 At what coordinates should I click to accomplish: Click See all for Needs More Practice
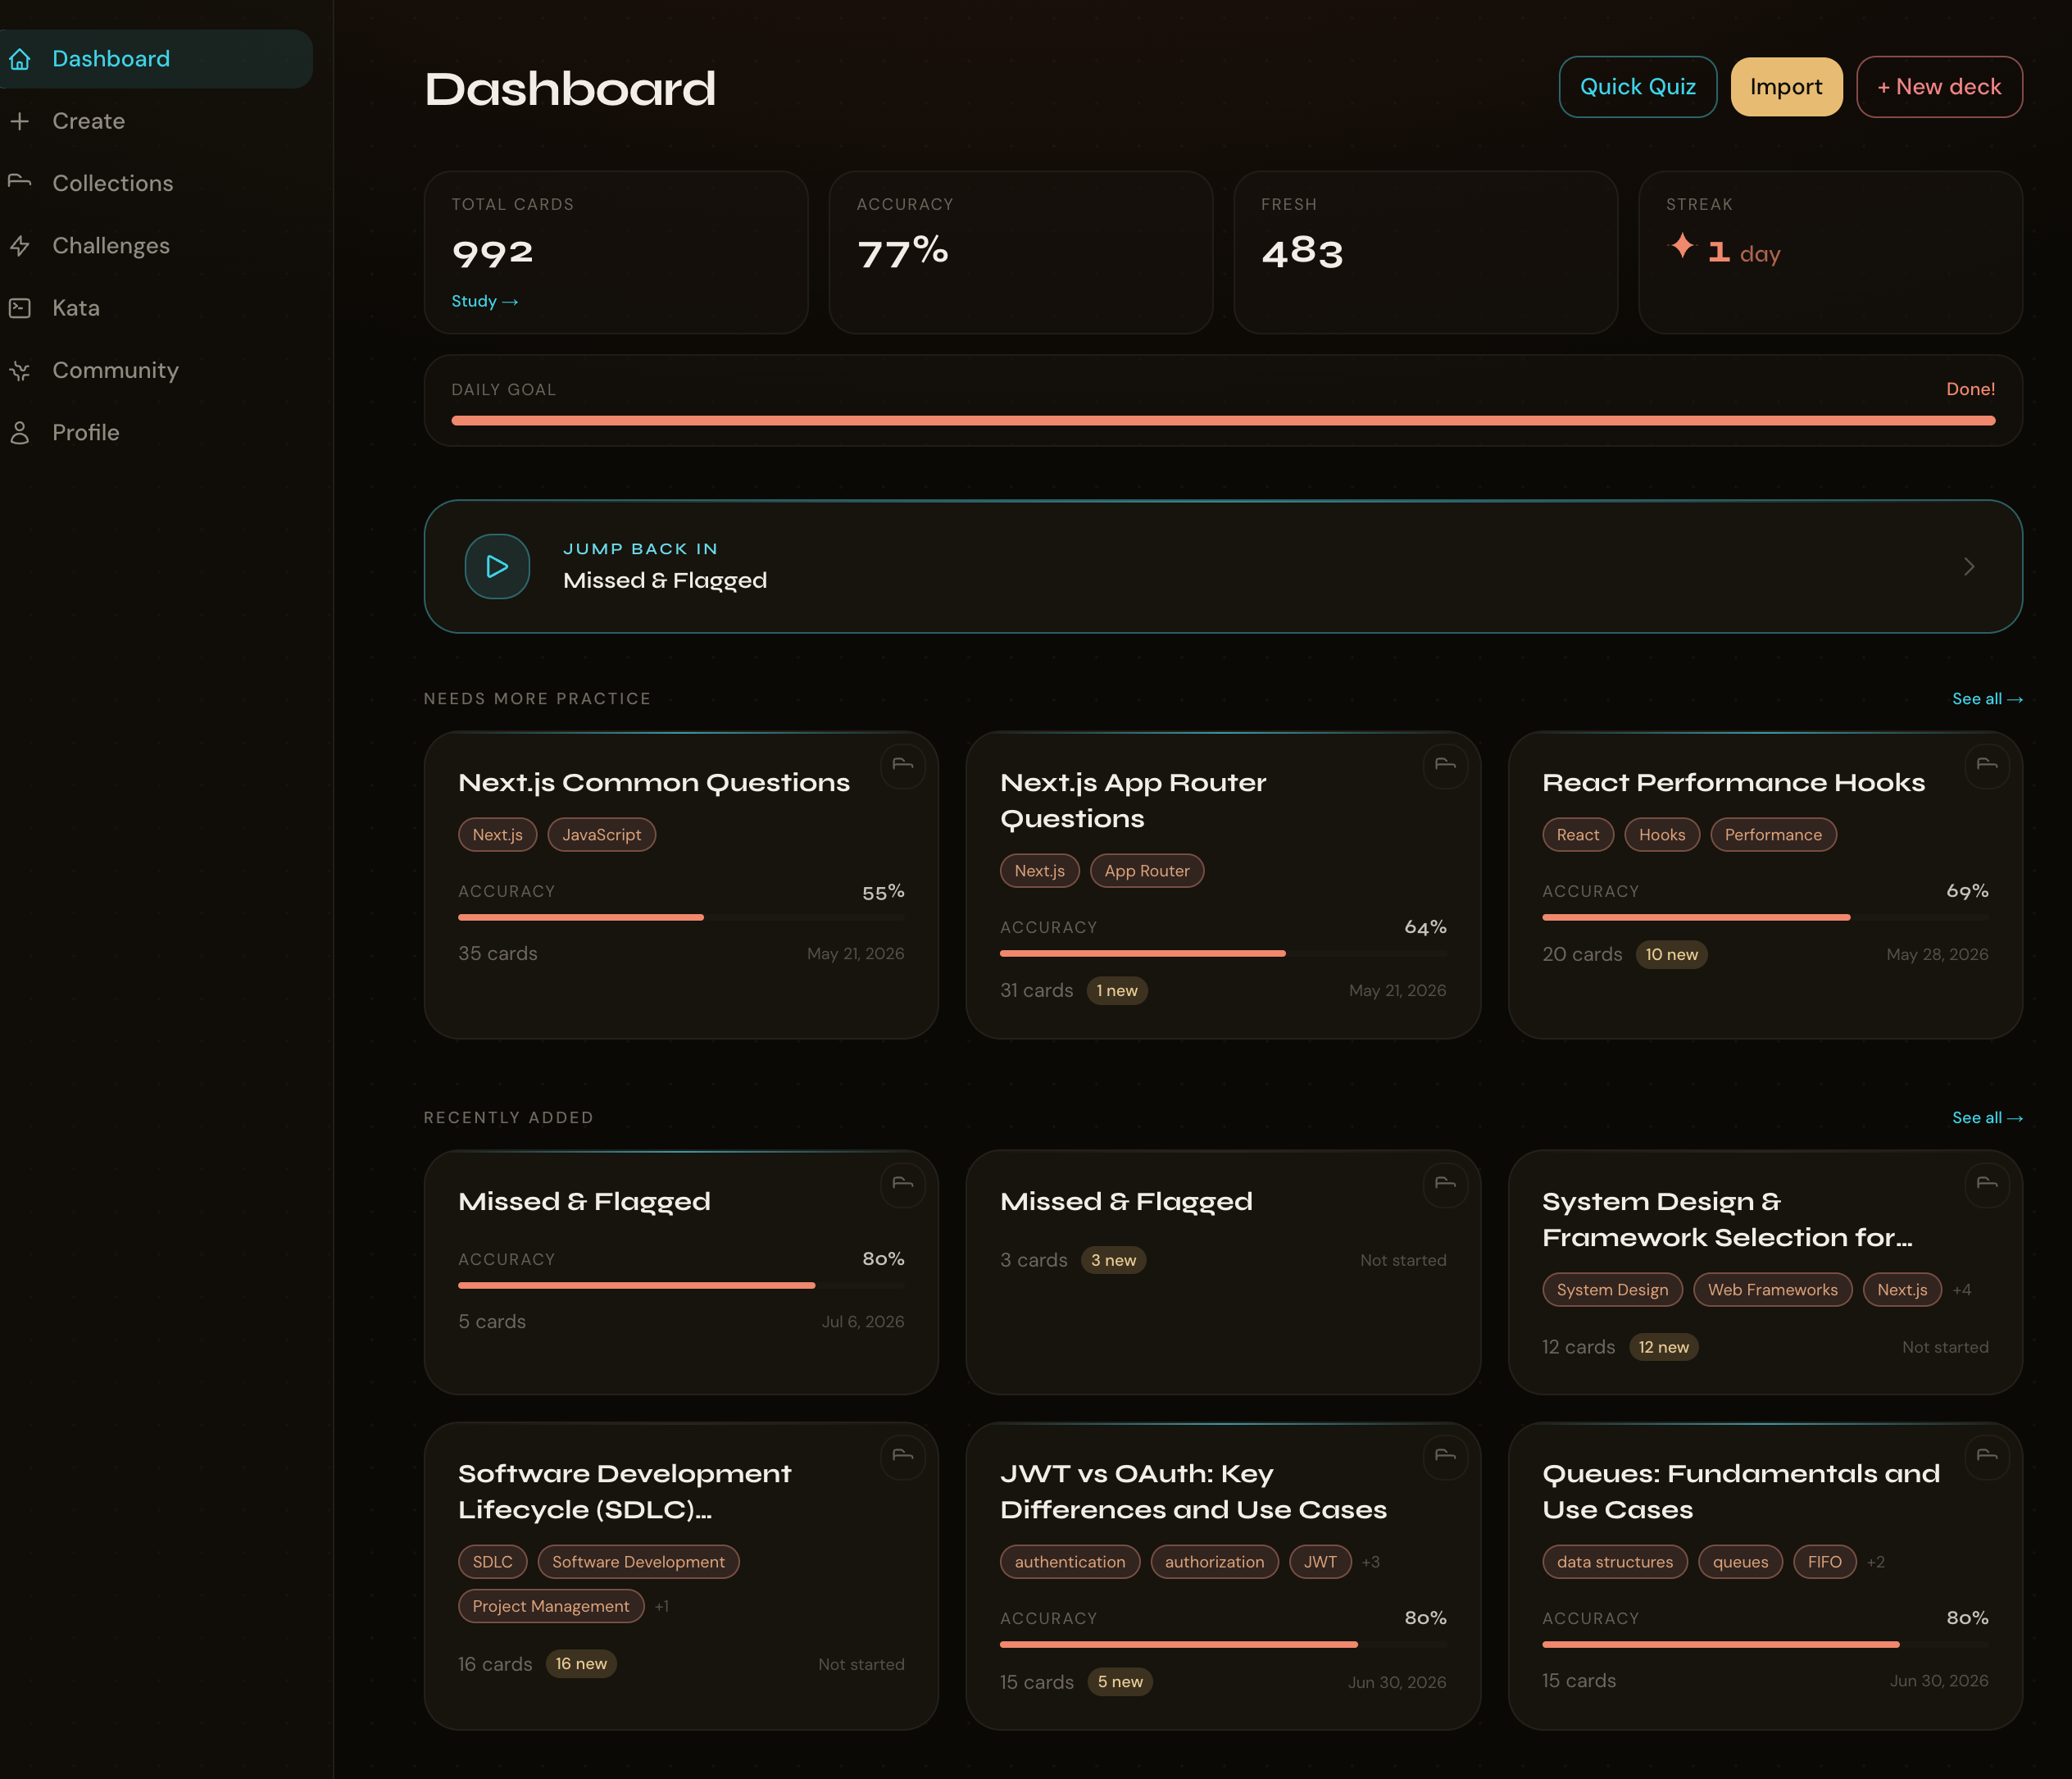point(1987,699)
